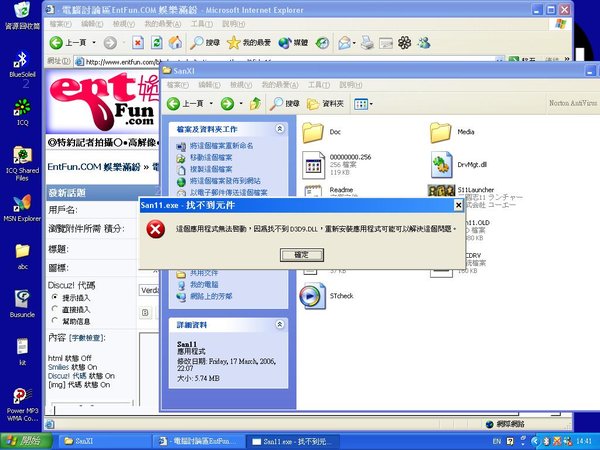The width and height of the screenshot is (600, 450).
Task: Launch the ICQ desktop icon
Action: point(22,112)
